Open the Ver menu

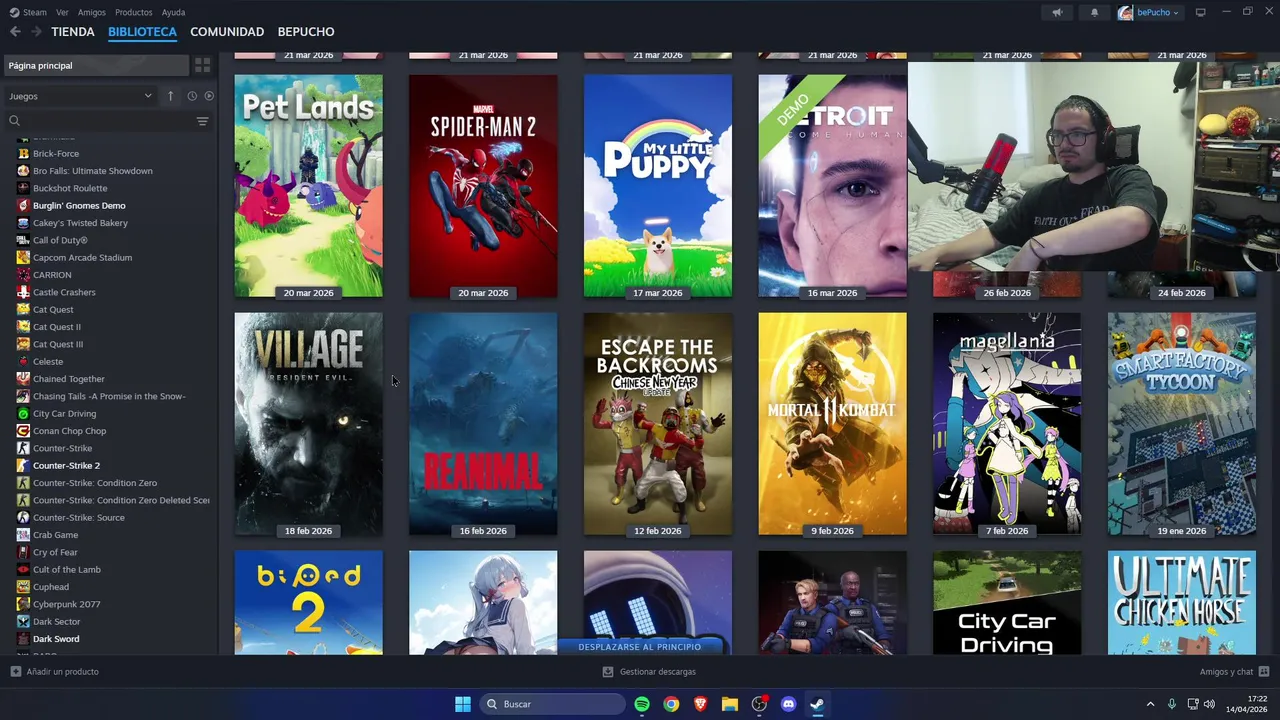[62, 12]
